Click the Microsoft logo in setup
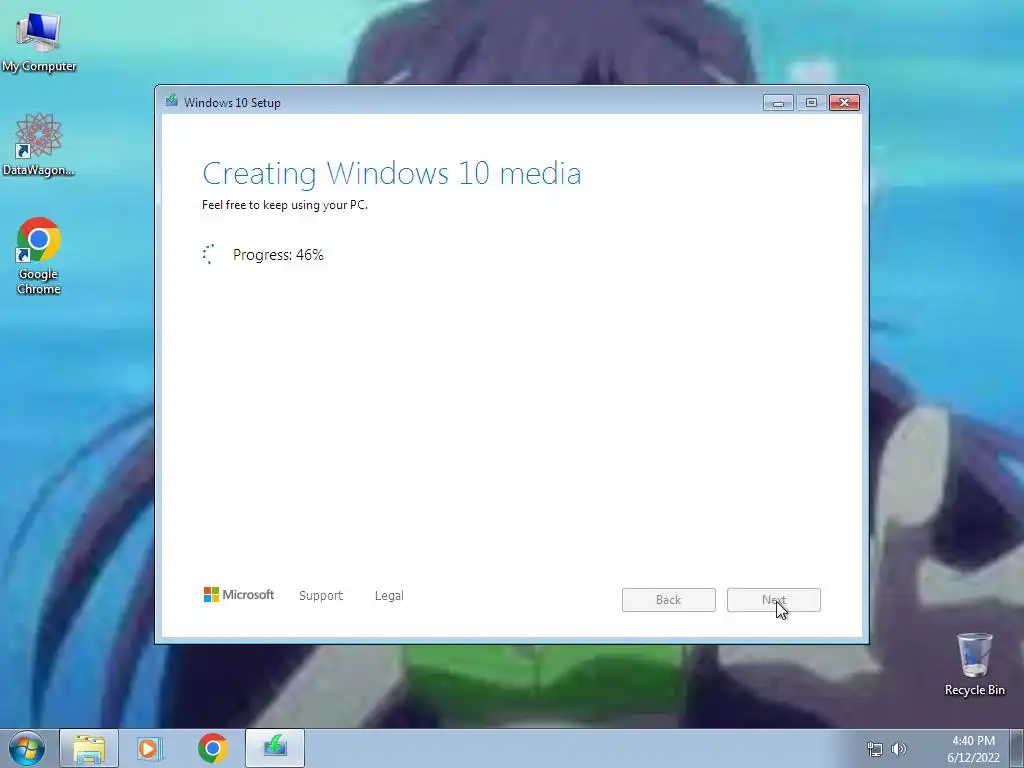Image resolution: width=1024 pixels, height=768 pixels. (x=239, y=594)
